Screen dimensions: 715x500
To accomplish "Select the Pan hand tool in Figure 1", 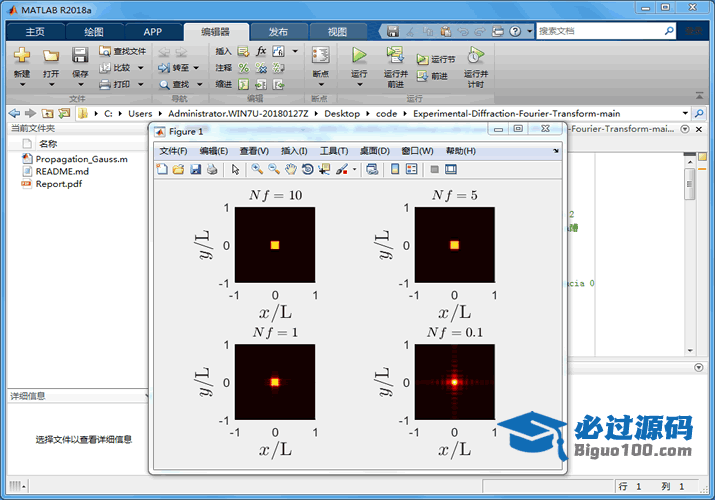I will [x=290, y=169].
